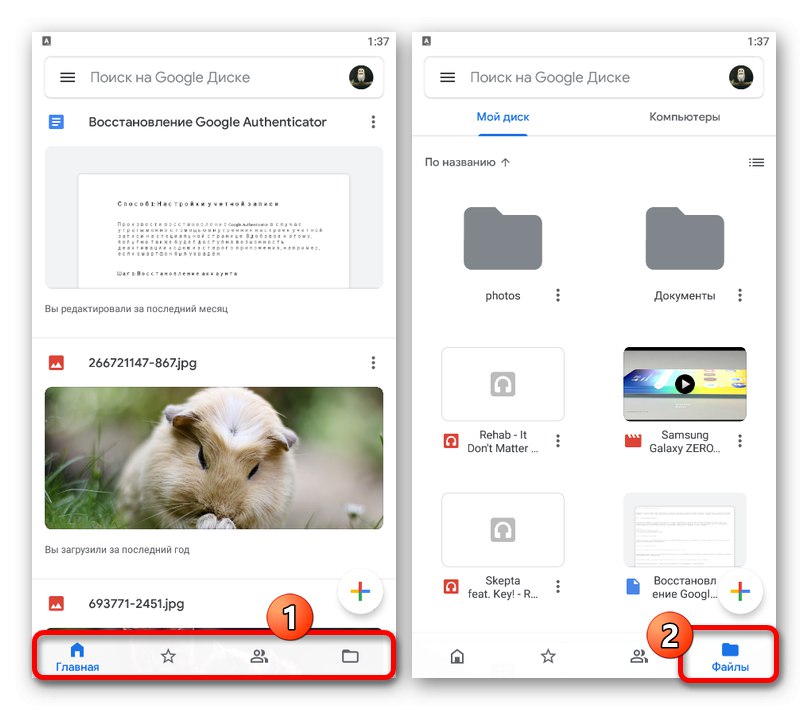Screen dimensions: 808x710
Task: Change sort order По названию
Action: click(467, 162)
